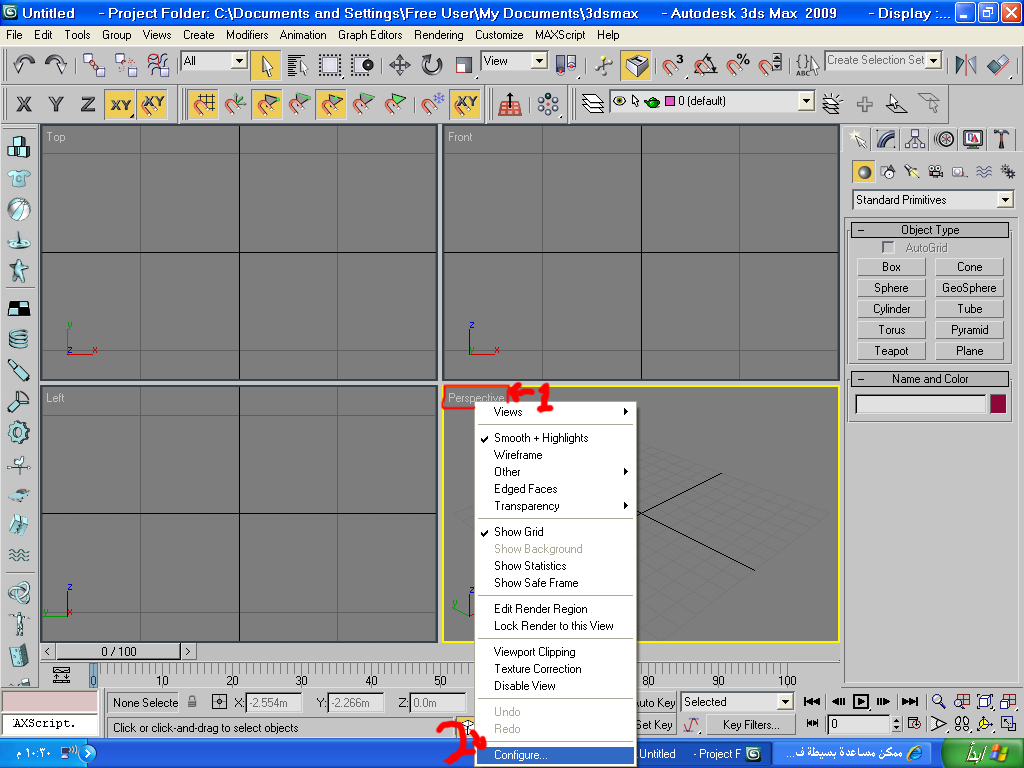This screenshot has width=1024, height=768.
Task: Click the object name input field
Action: [920, 404]
